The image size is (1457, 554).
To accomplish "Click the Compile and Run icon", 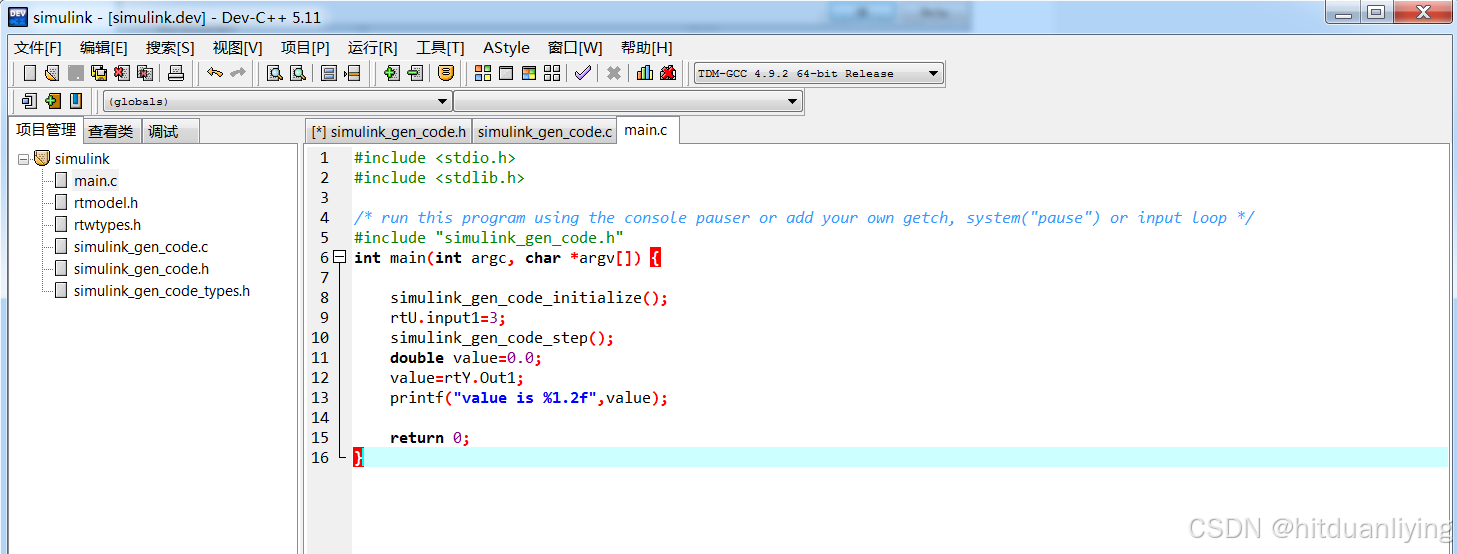I will click(x=529, y=73).
